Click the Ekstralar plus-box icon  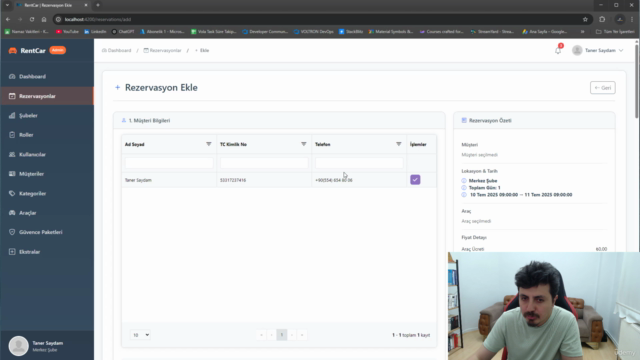(12, 252)
